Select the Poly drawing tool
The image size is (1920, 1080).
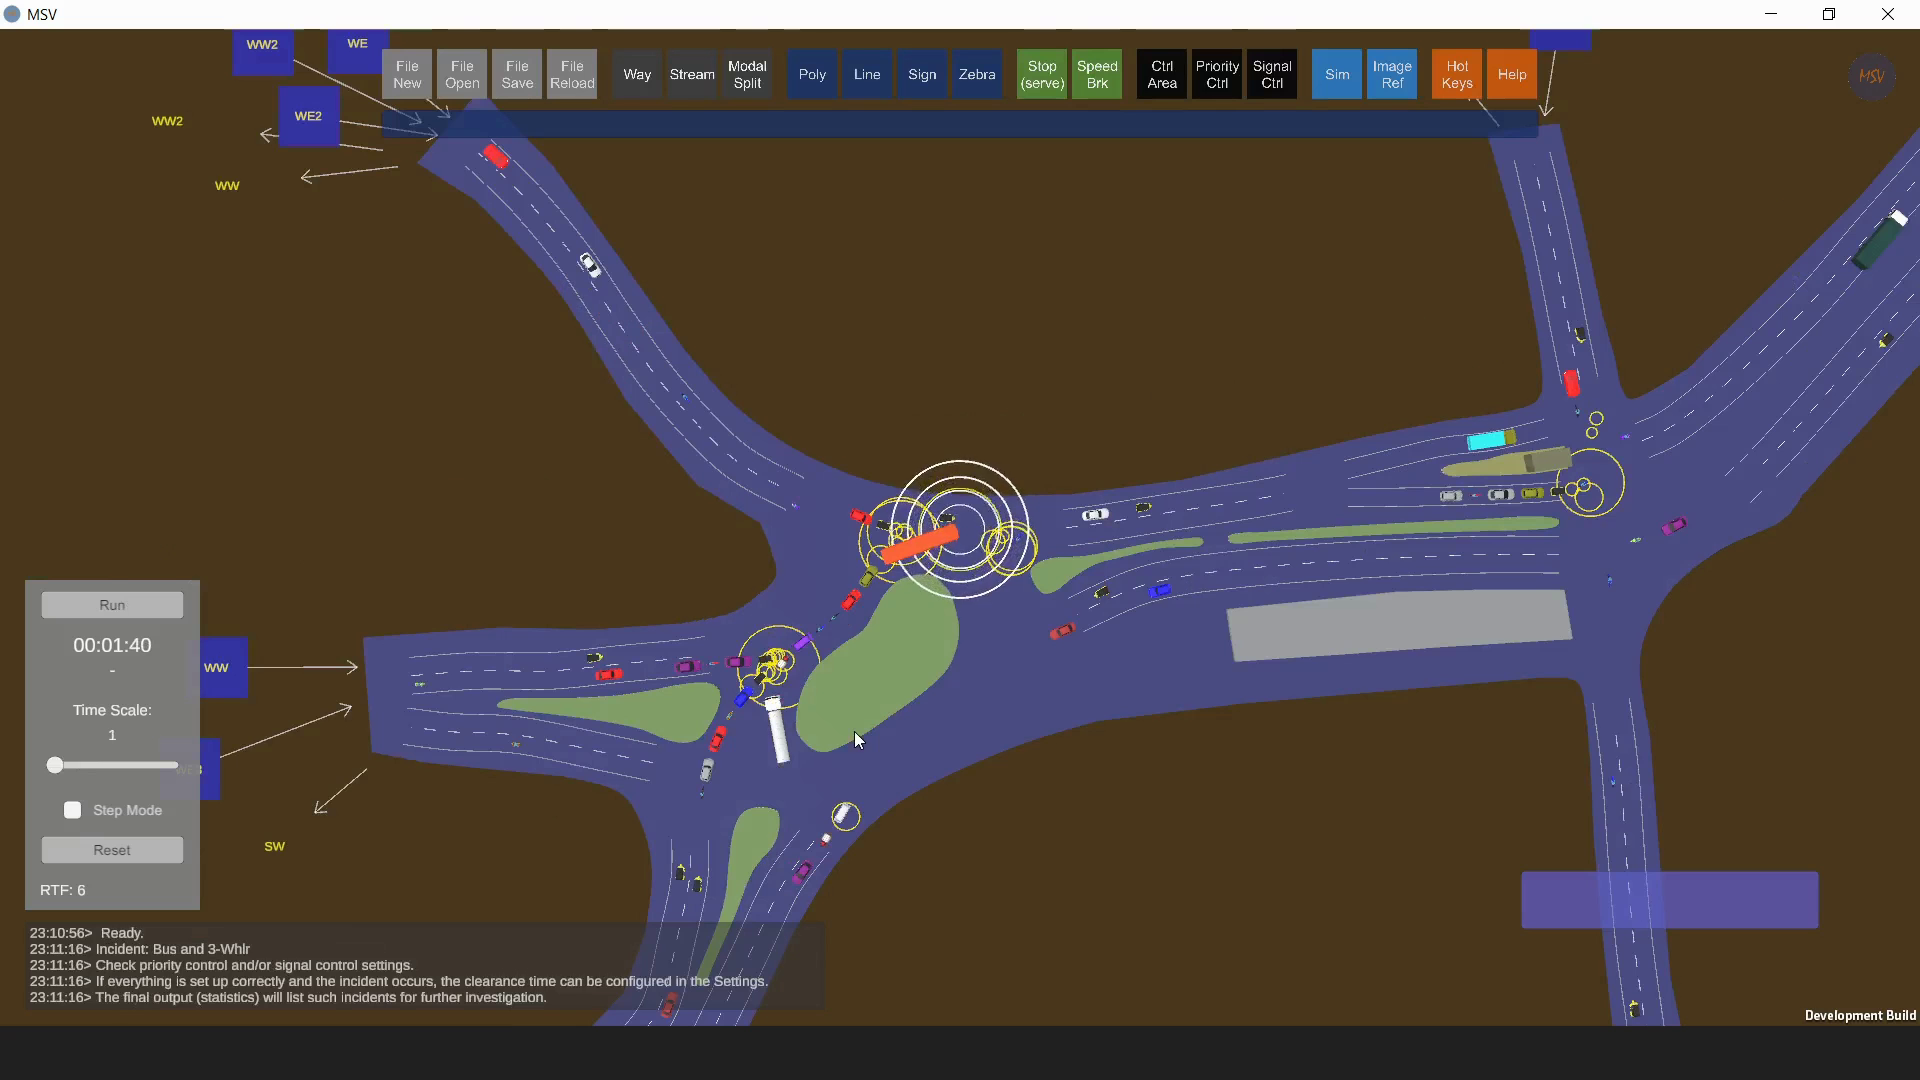tap(812, 75)
